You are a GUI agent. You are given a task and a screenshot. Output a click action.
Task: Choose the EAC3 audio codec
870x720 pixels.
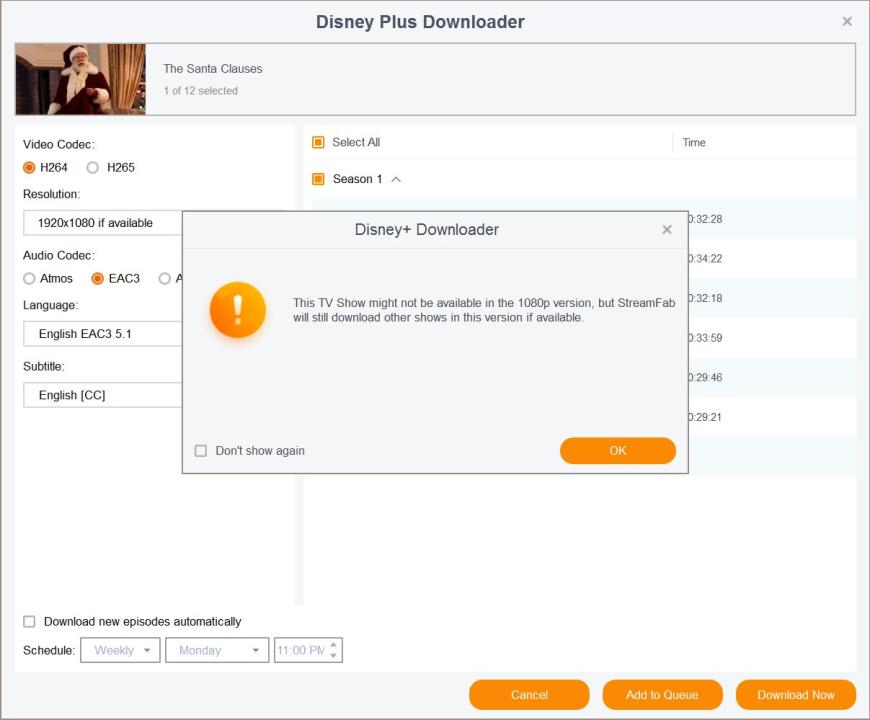click(x=98, y=279)
